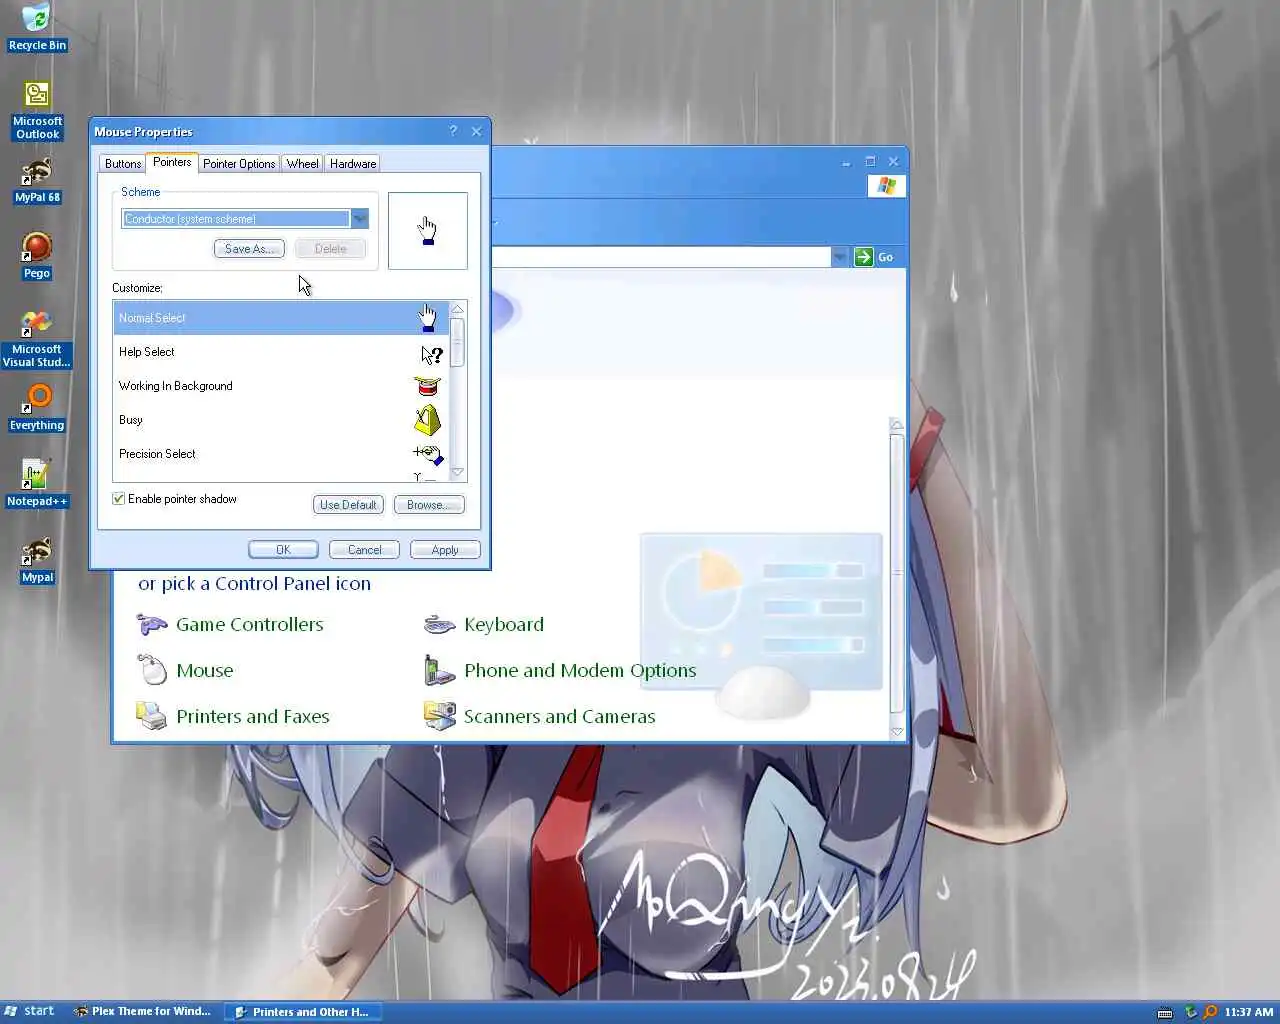
Task: Toggle Enable pointer shadow checkbox
Action: [119, 499]
